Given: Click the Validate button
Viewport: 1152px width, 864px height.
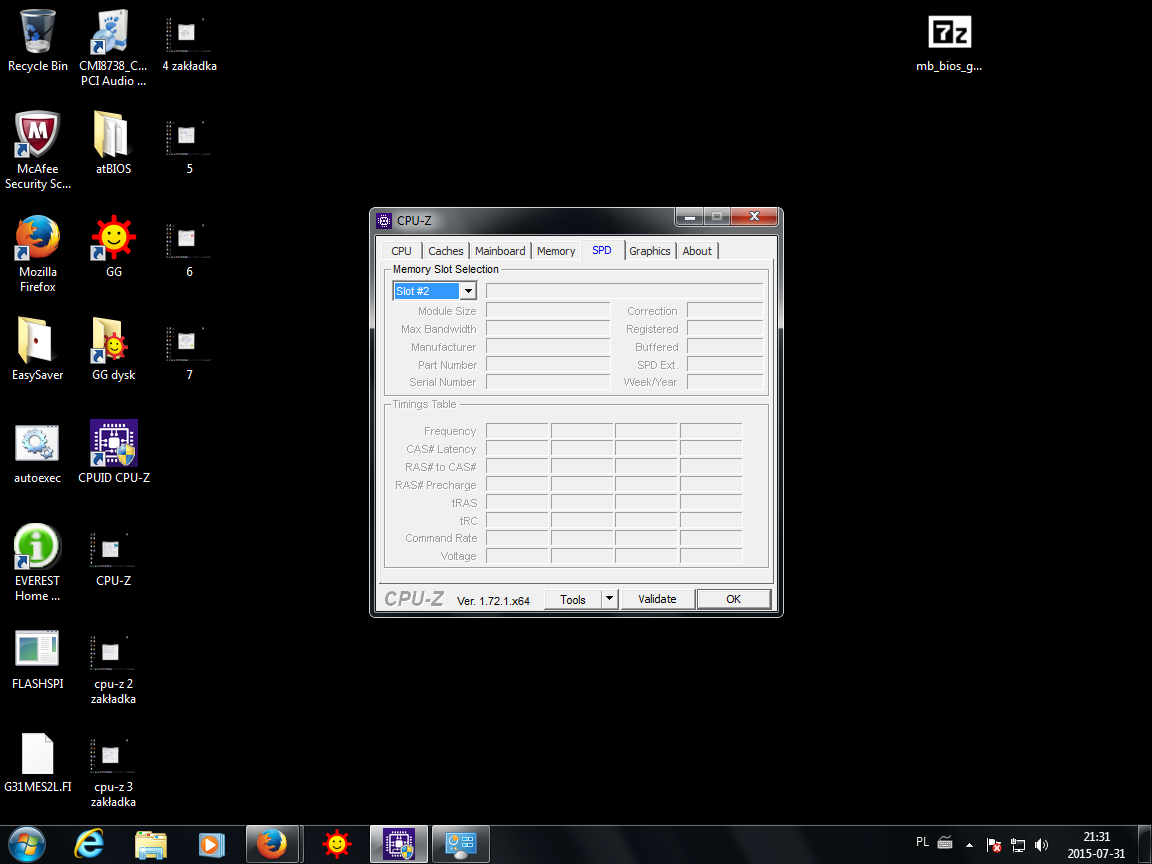Looking at the screenshot, I should (x=658, y=600).
